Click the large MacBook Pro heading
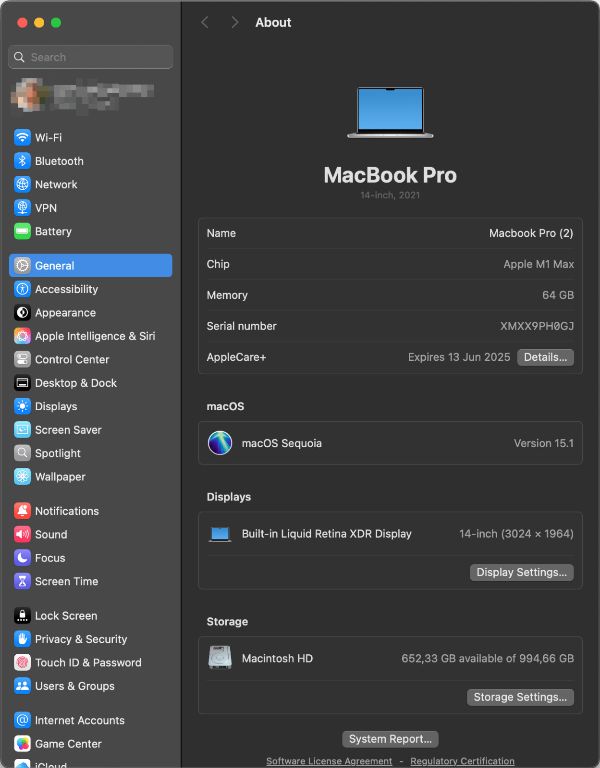The image size is (600, 768). click(390, 175)
